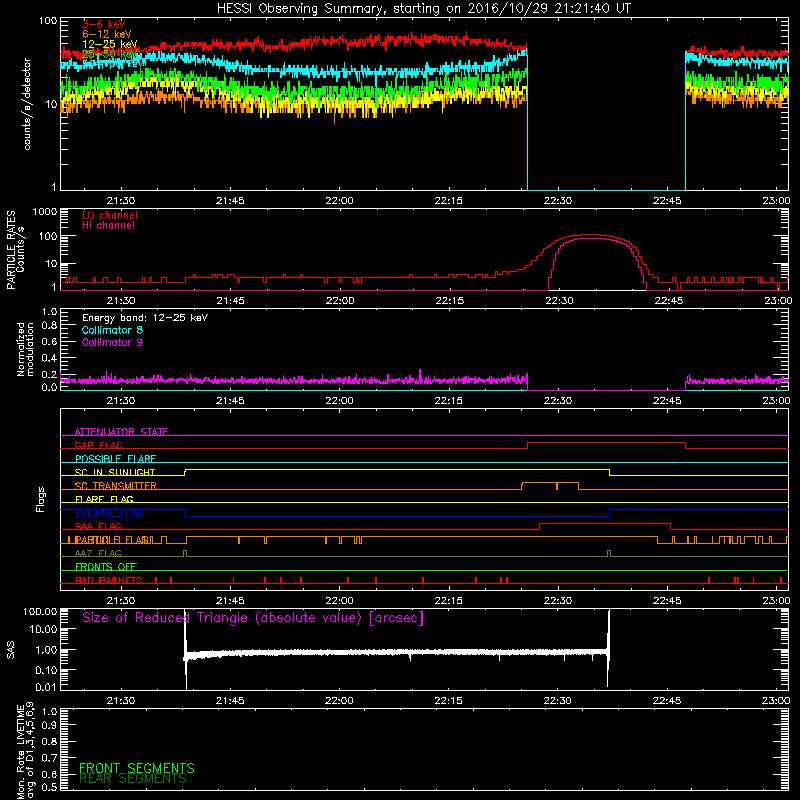Click the 'GAP FLAG' label
The width and height of the screenshot is (800, 800).
point(99,445)
